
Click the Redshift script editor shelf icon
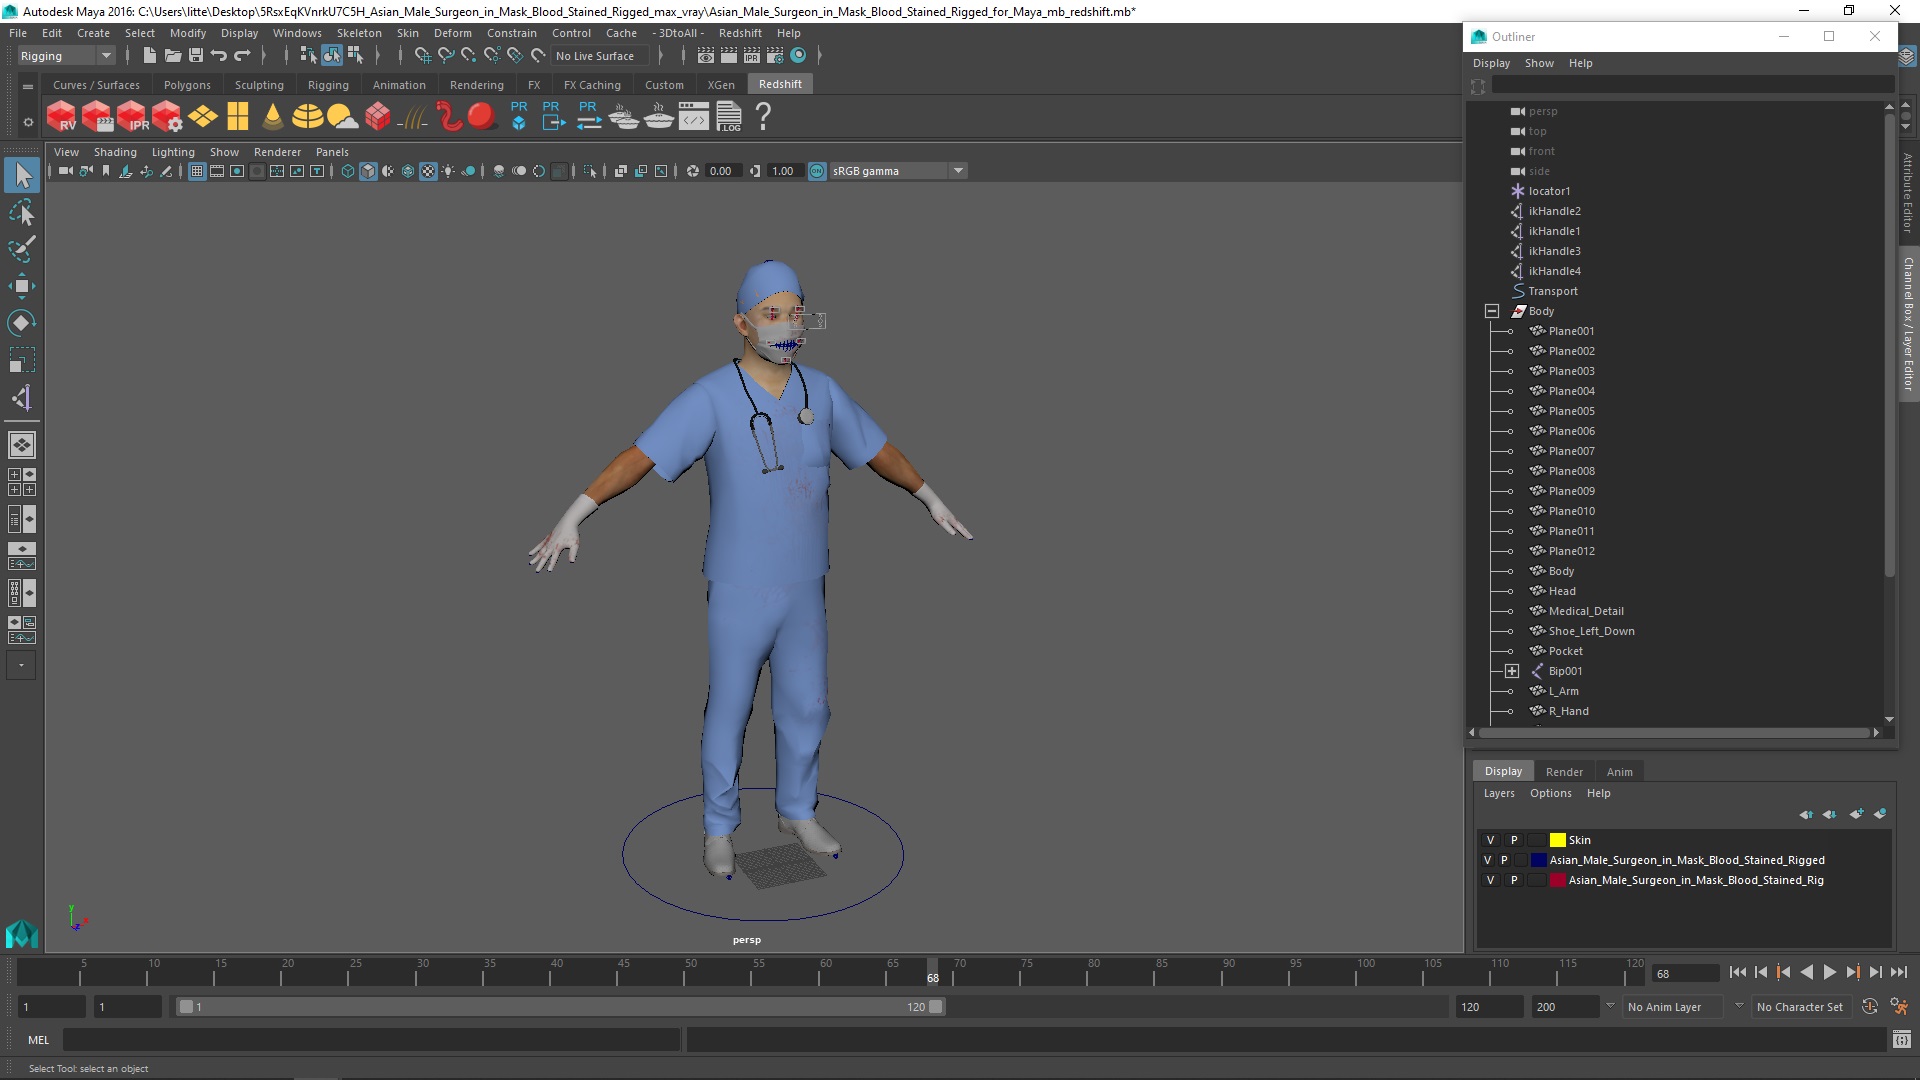click(x=693, y=117)
